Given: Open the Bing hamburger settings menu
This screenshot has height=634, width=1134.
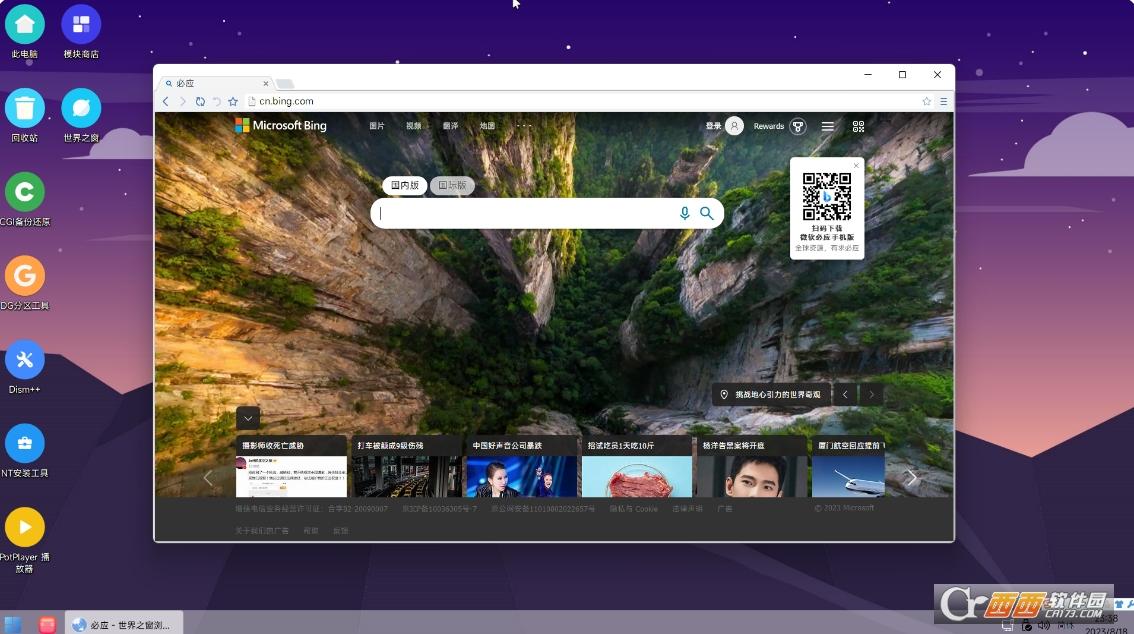Looking at the screenshot, I should [828, 127].
